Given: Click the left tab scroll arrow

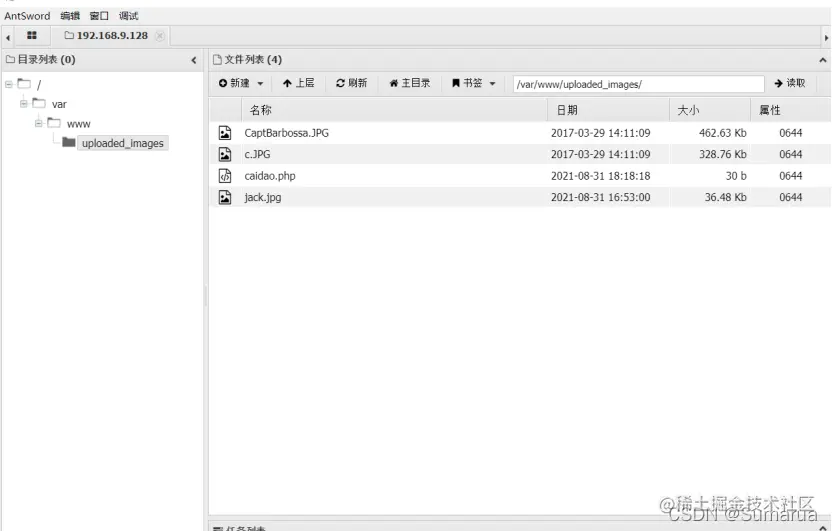Looking at the screenshot, I should pos(7,38).
